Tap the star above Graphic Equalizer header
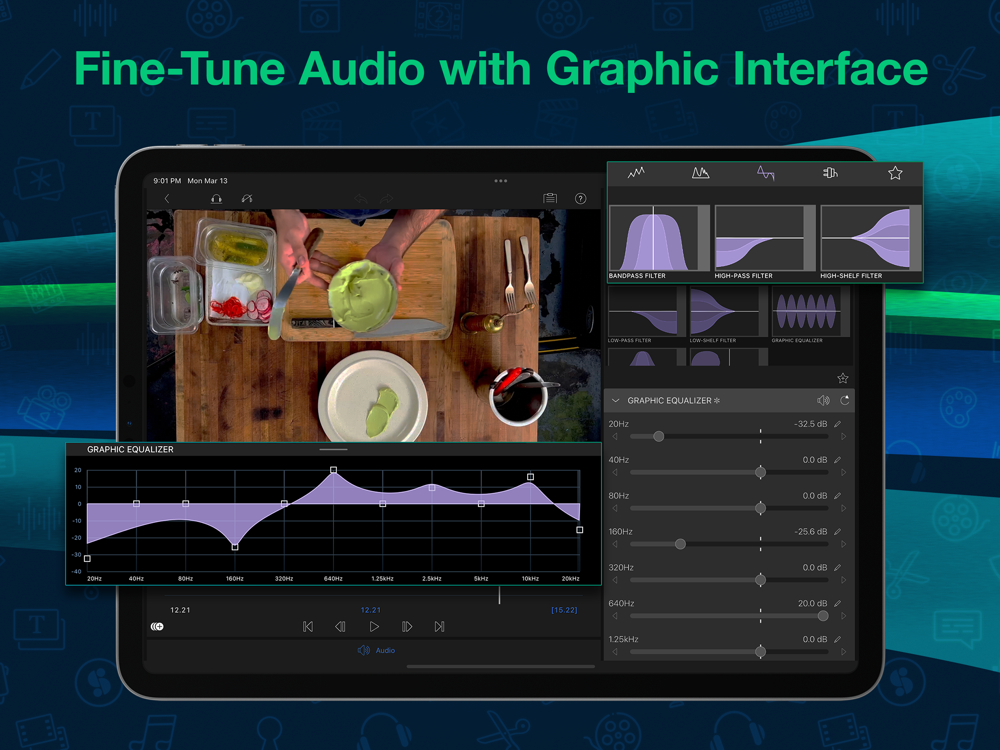The height and width of the screenshot is (750, 1000). (x=842, y=378)
